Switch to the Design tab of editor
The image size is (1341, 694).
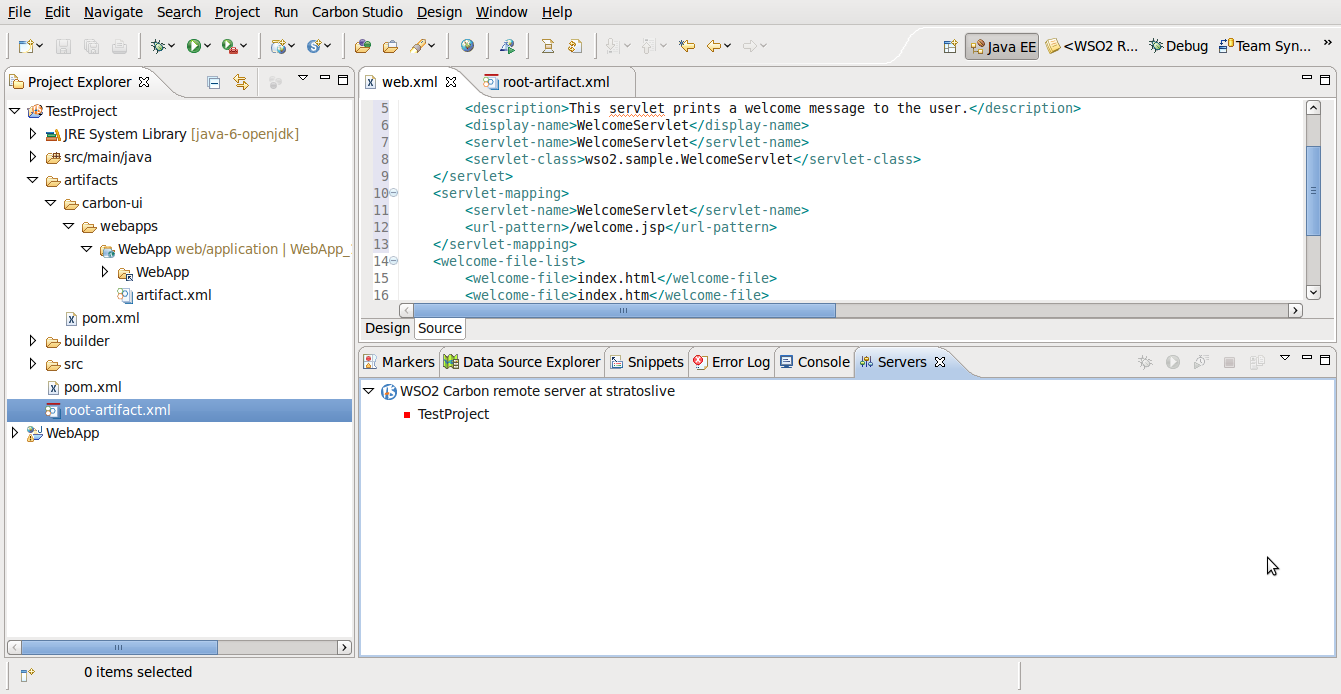click(x=387, y=328)
